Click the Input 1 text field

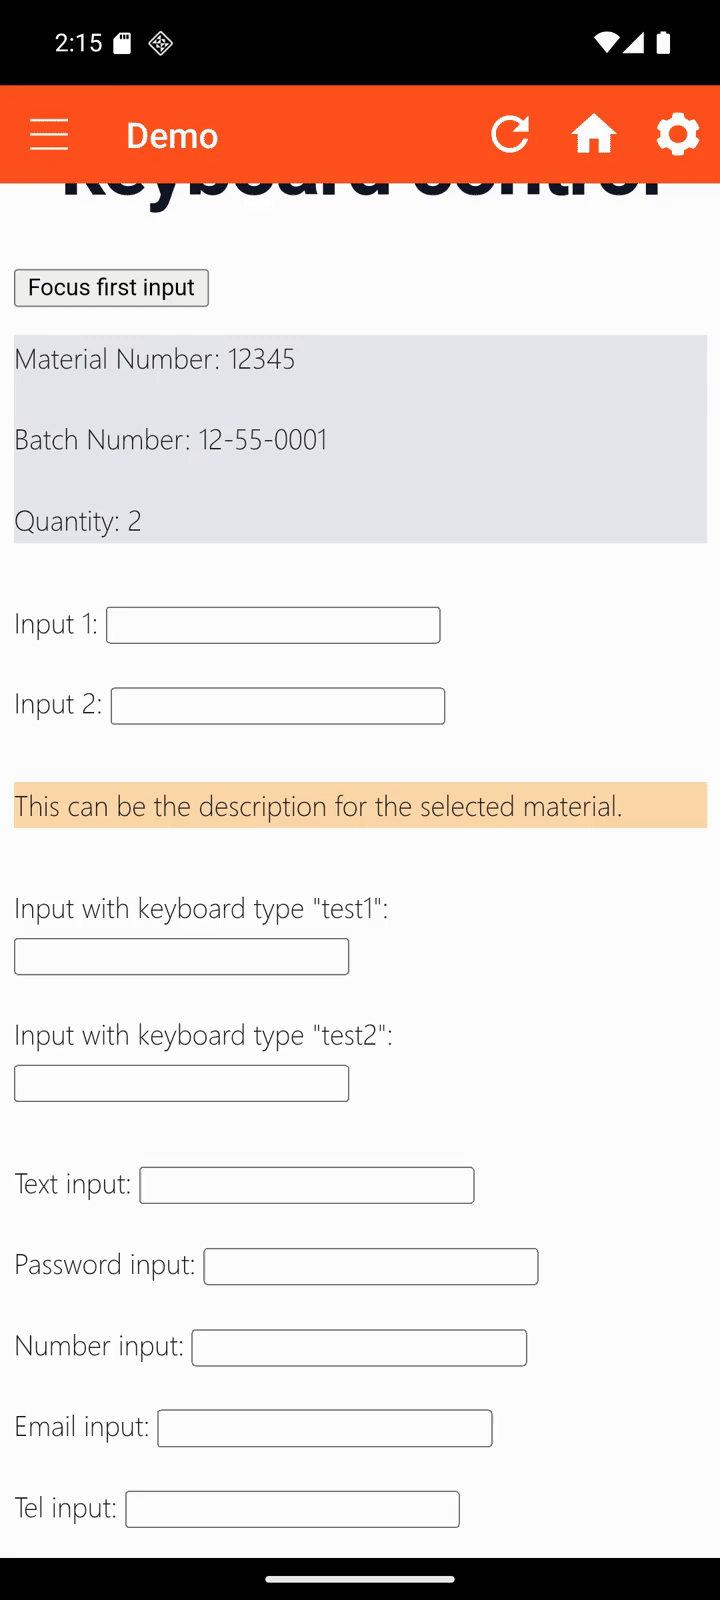273,624
